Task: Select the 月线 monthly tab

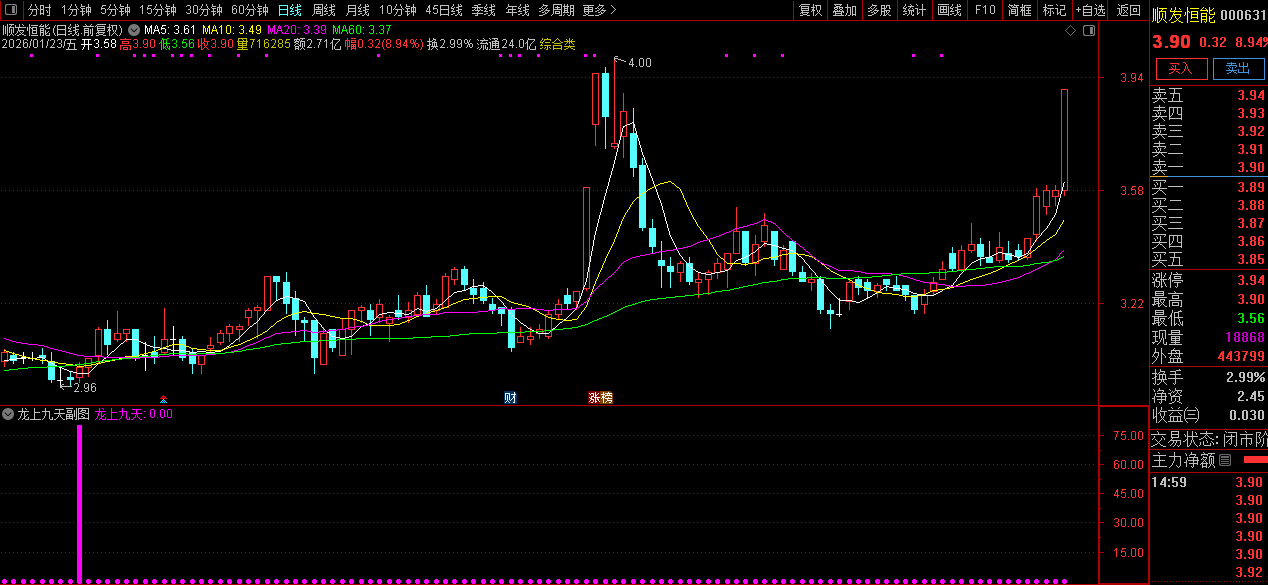Action: 357,10
